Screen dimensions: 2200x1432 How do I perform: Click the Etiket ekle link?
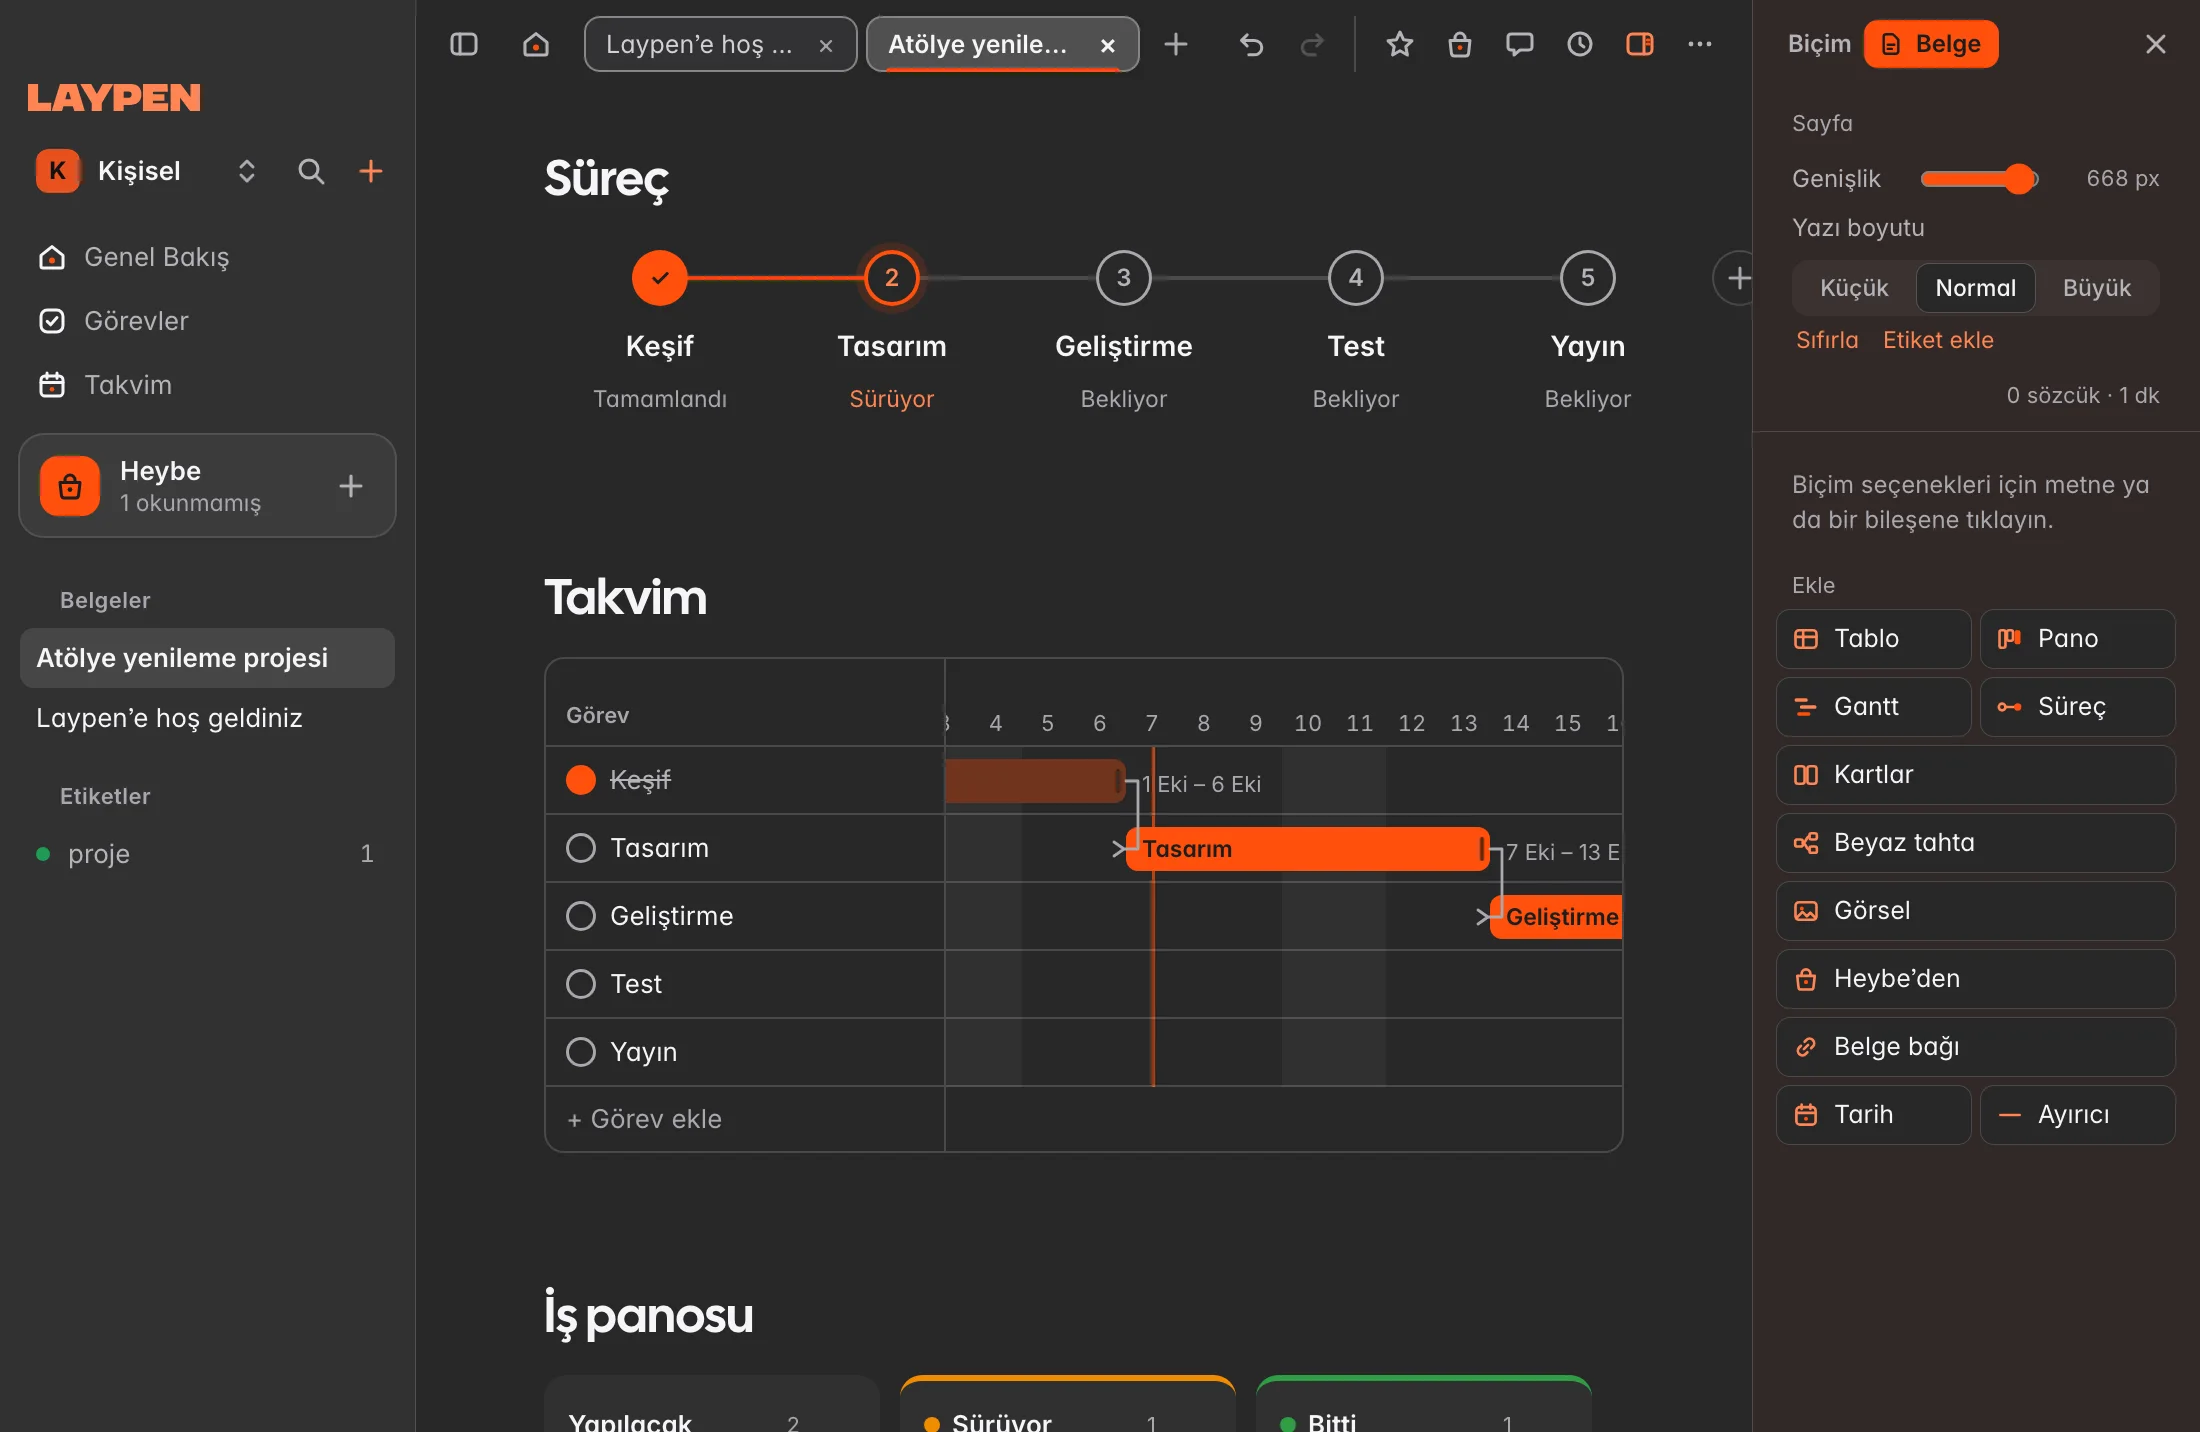pyautogui.click(x=1938, y=340)
